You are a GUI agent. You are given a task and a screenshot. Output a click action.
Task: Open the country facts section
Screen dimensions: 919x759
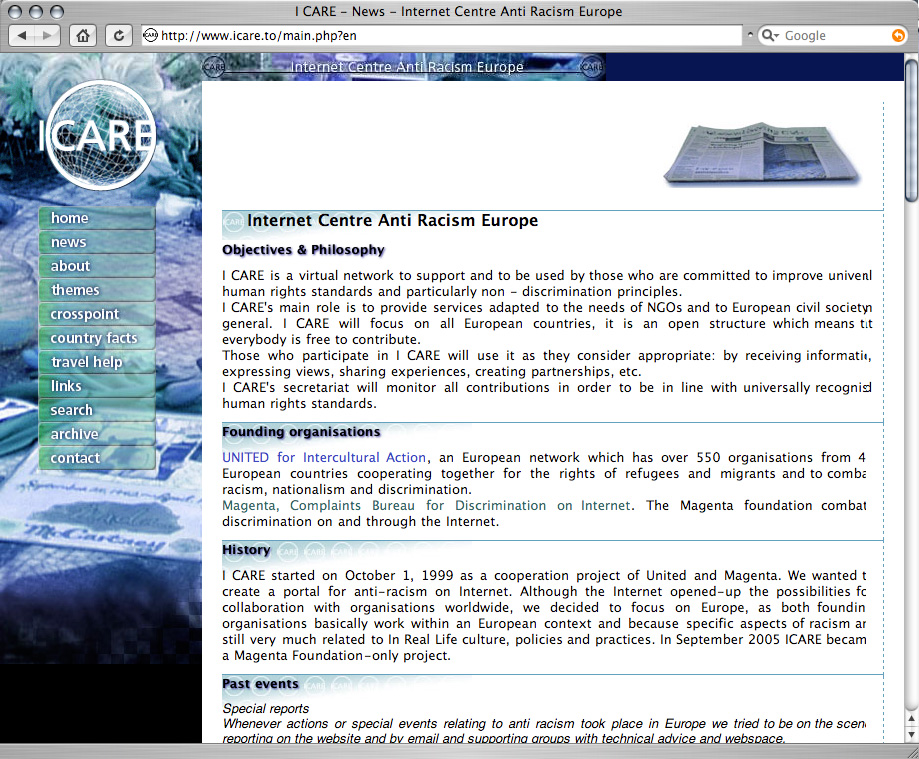pos(96,338)
